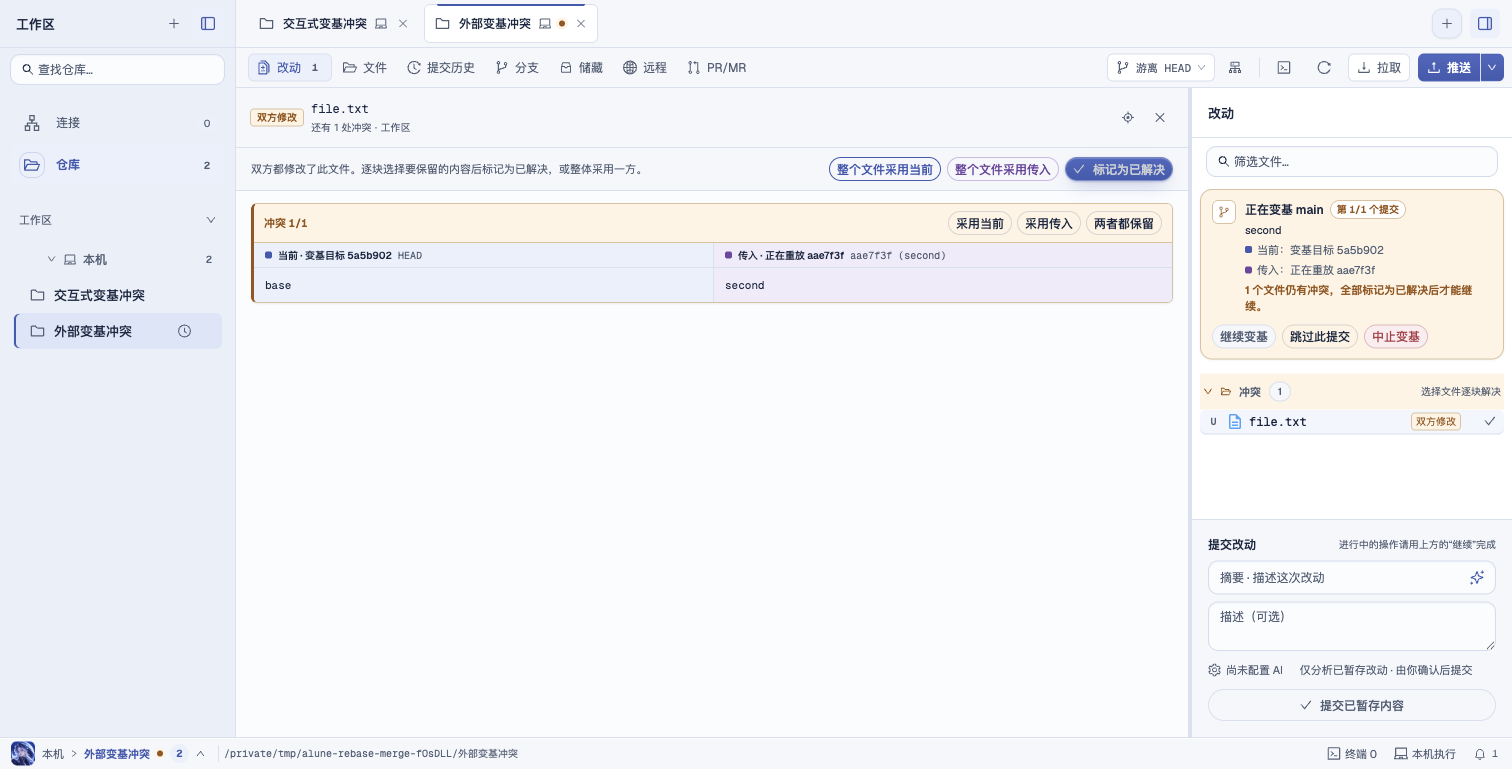Open the 分支 tab
The height and width of the screenshot is (769, 1512).
pyautogui.click(x=517, y=67)
